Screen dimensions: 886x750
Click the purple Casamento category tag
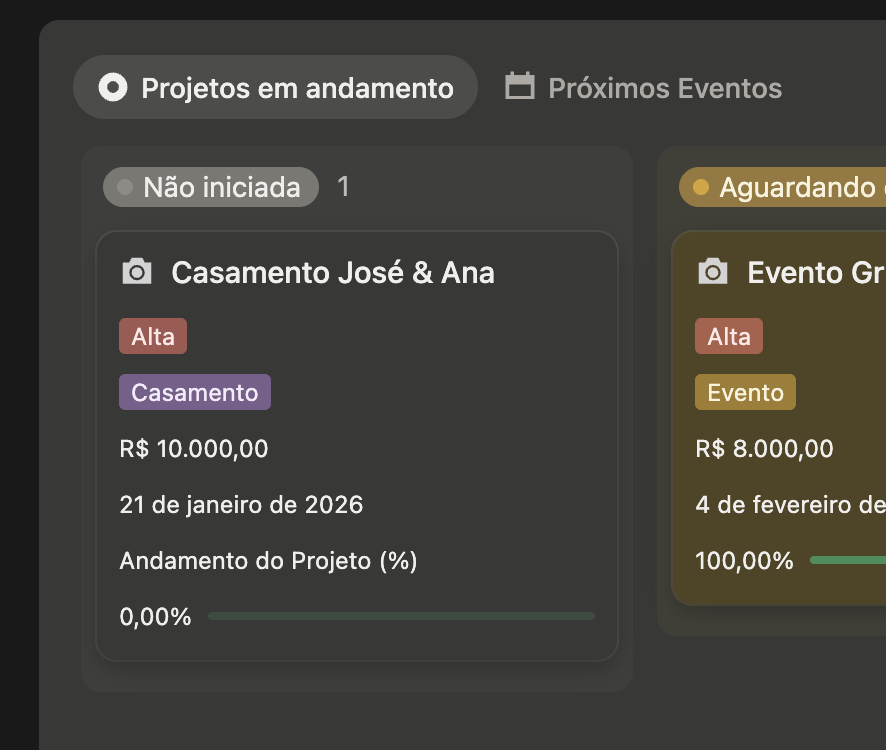pos(195,393)
